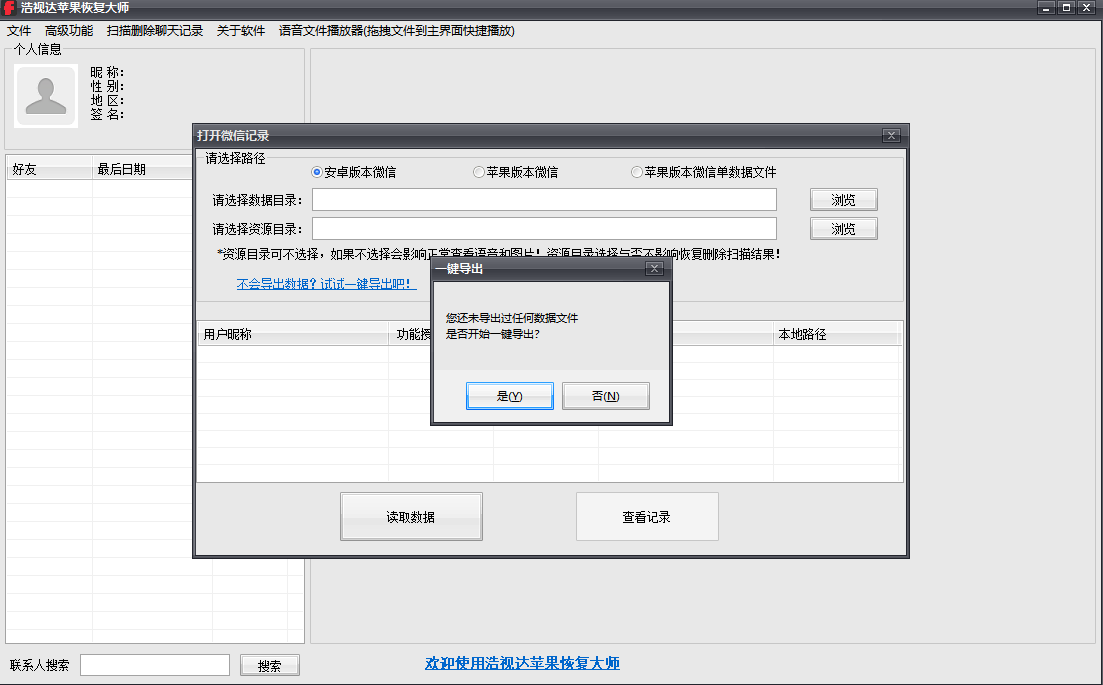Click the 最后日期 column header
This screenshot has height=685, width=1103.
point(142,169)
